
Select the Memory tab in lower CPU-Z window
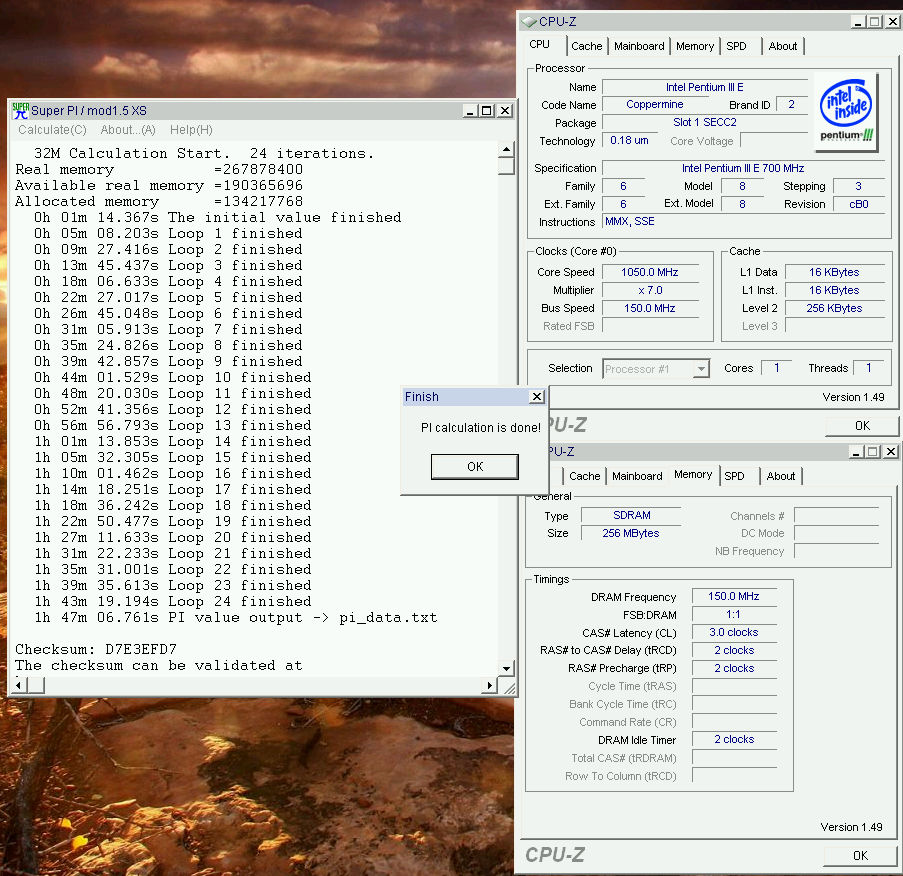click(693, 475)
